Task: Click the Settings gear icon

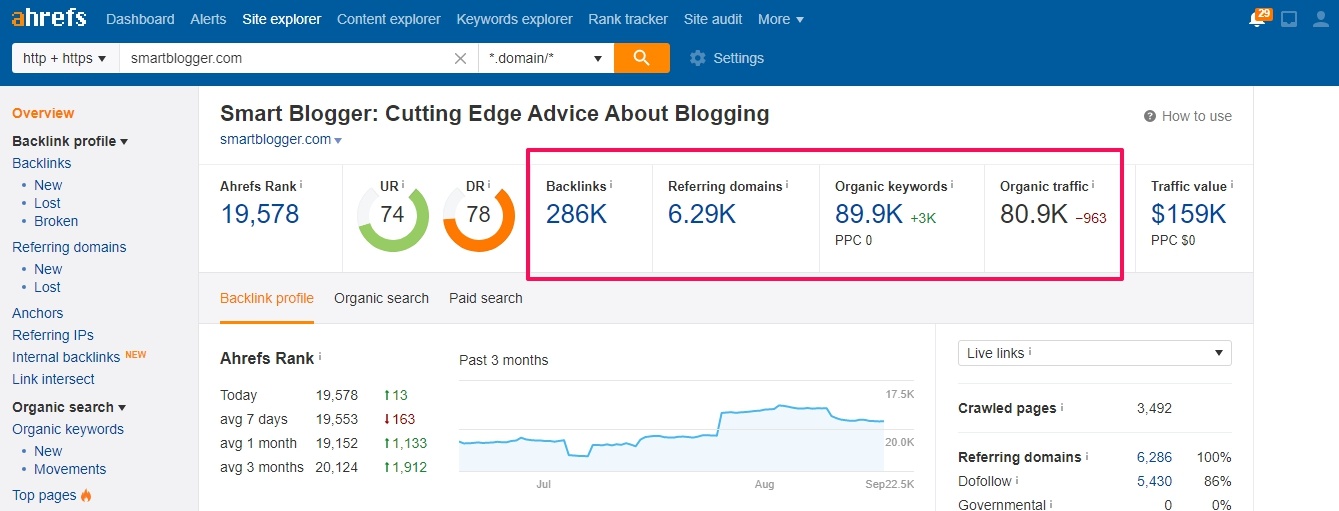Action: (x=698, y=58)
